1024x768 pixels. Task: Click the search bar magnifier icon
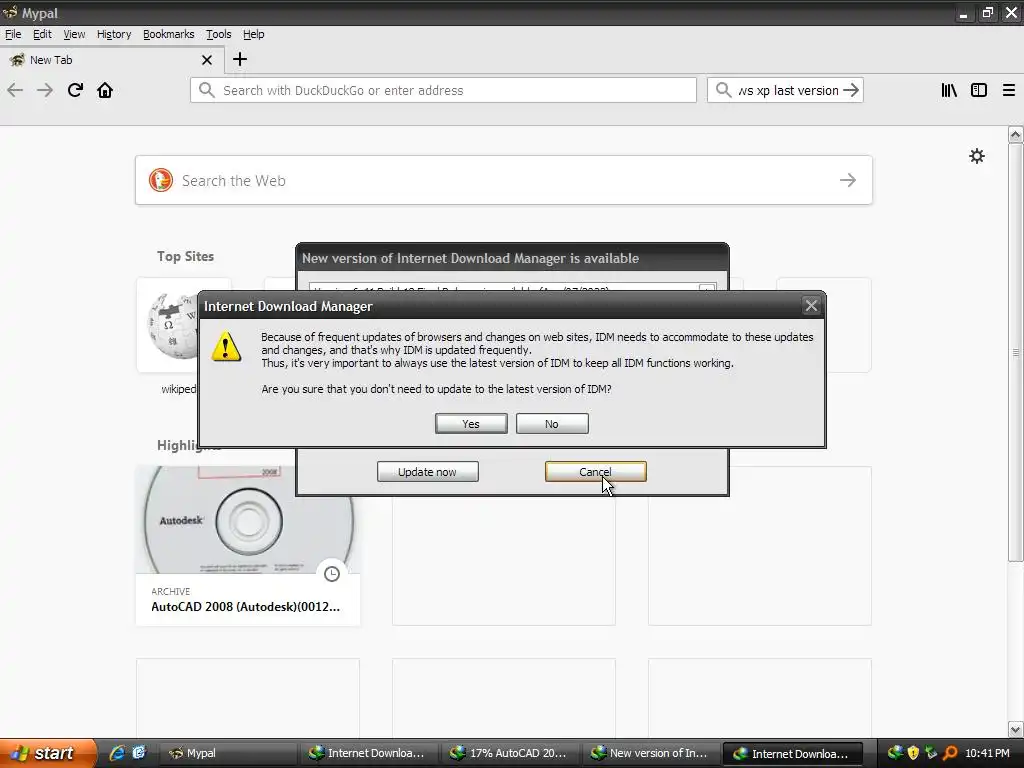click(723, 90)
